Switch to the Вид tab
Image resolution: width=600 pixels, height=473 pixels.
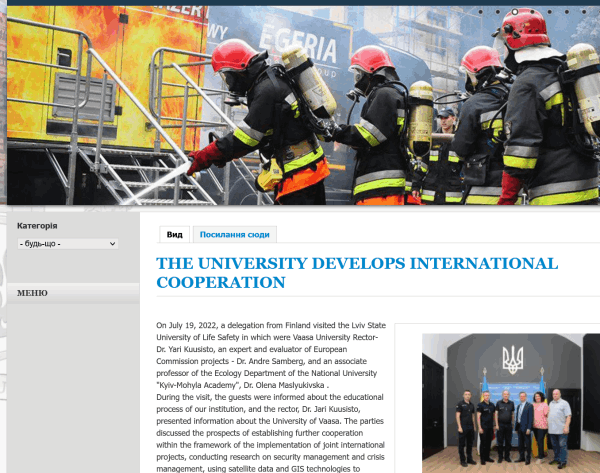click(x=174, y=235)
